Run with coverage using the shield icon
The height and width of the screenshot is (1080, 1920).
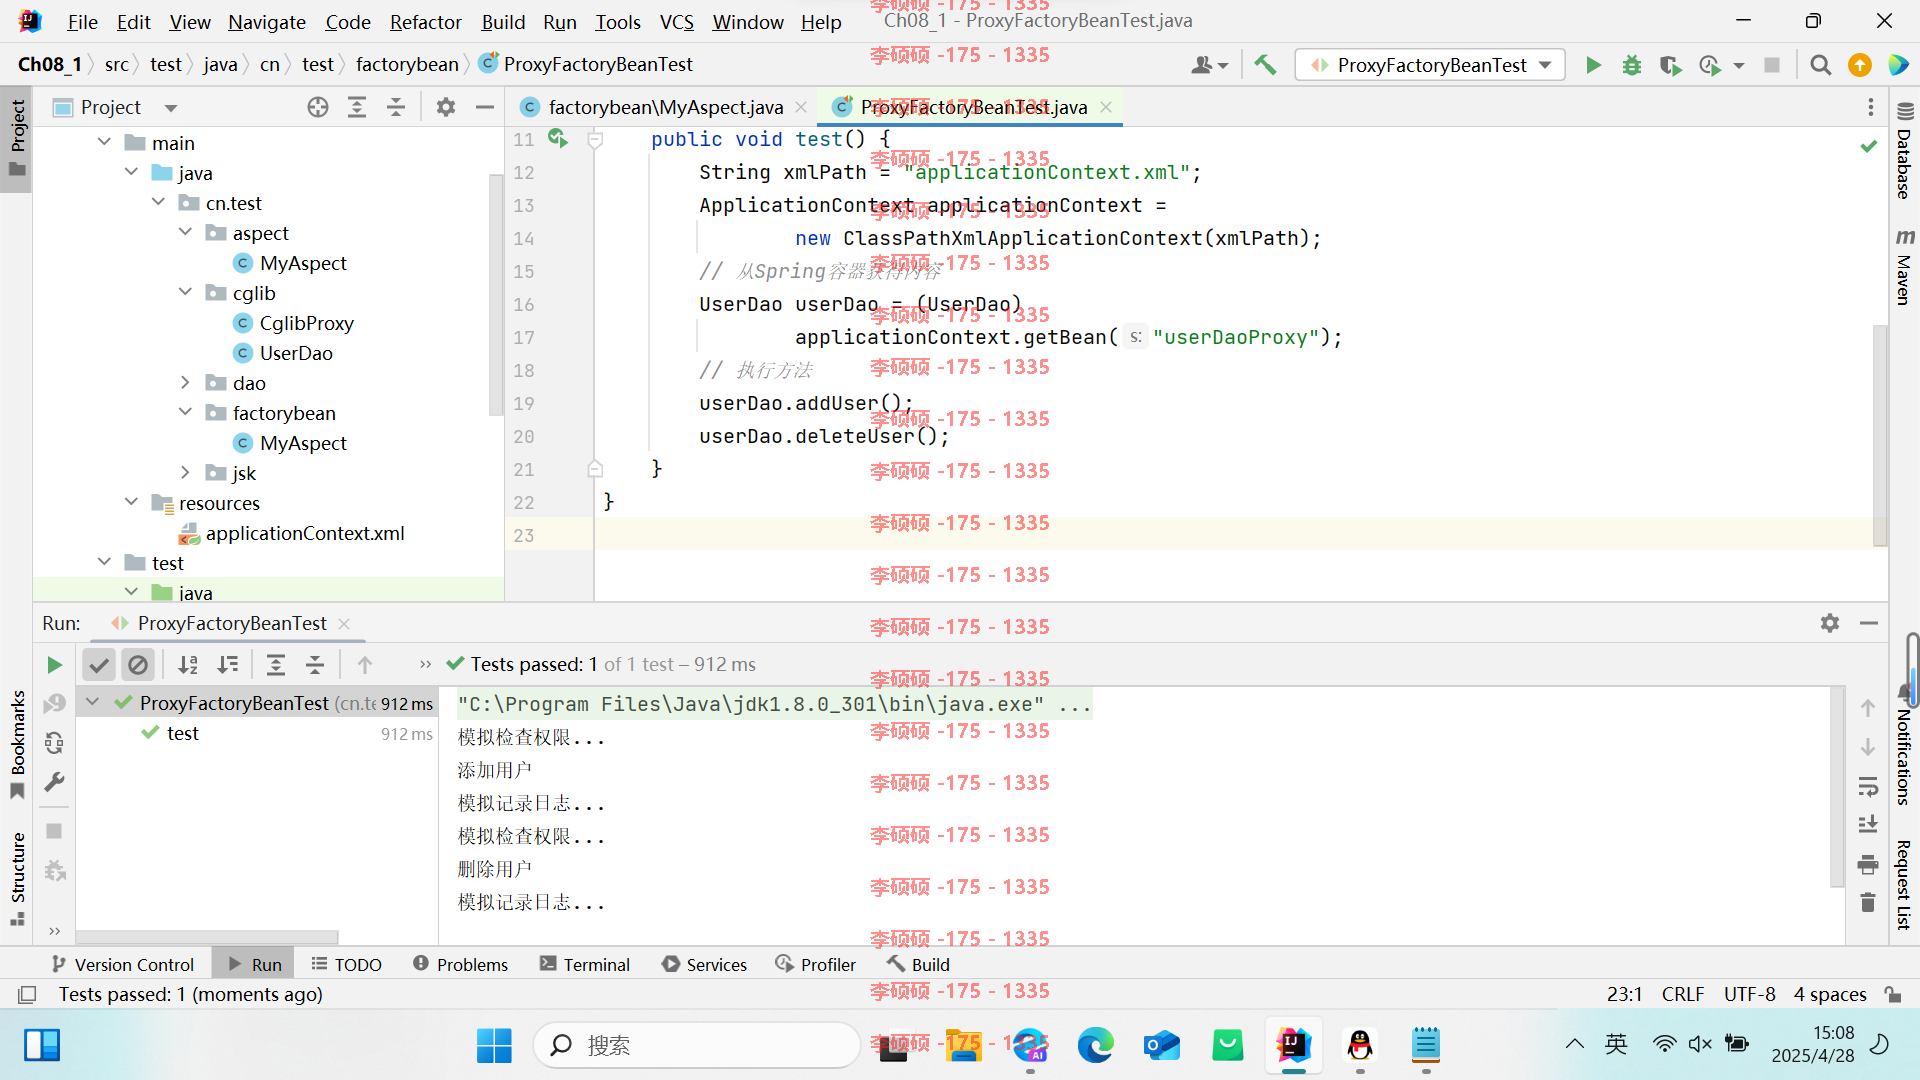[x=1670, y=65]
